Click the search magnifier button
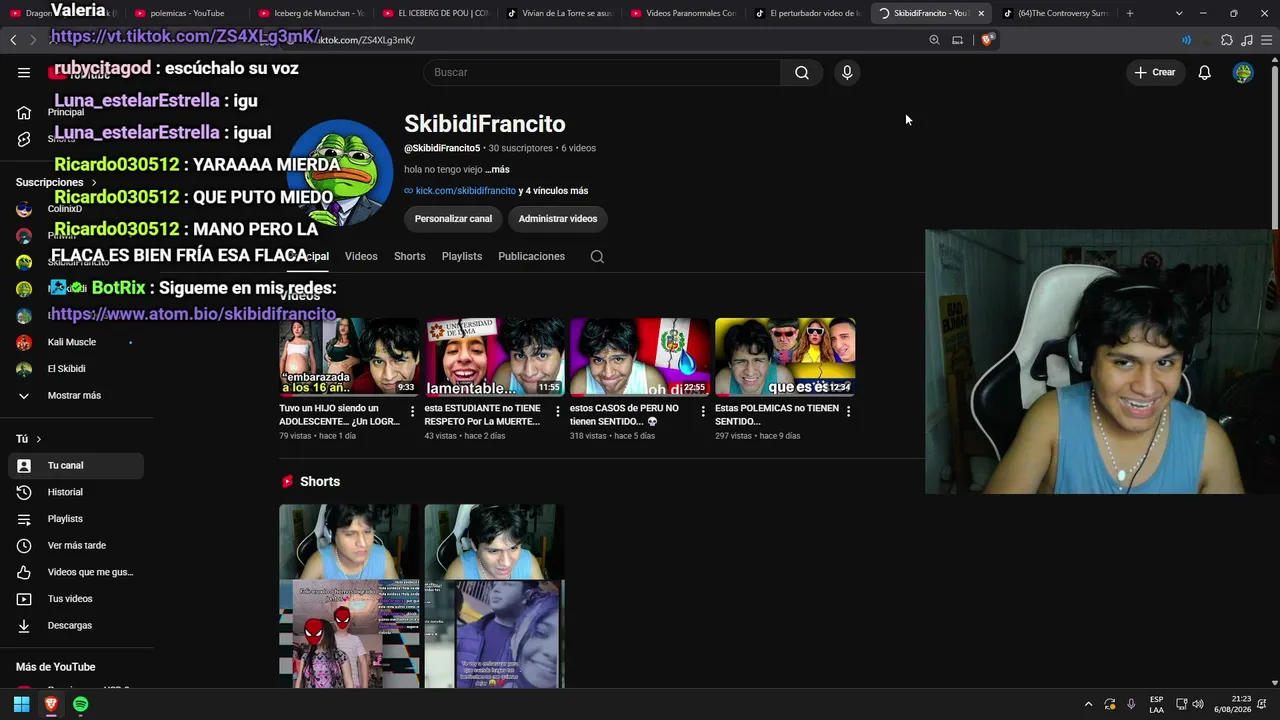Viewport: 1280px width, 720px height. (802, 72)
